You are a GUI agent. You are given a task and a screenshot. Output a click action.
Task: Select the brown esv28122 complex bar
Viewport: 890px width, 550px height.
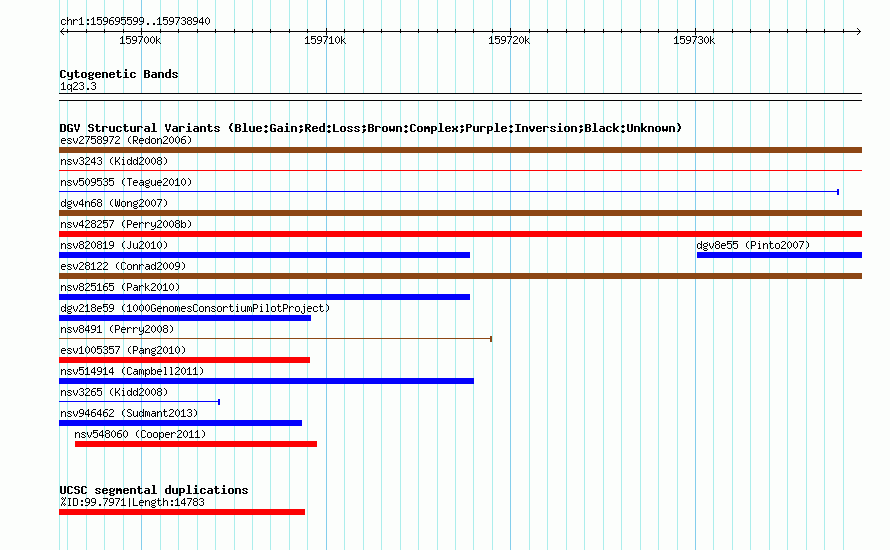(460, 276)
